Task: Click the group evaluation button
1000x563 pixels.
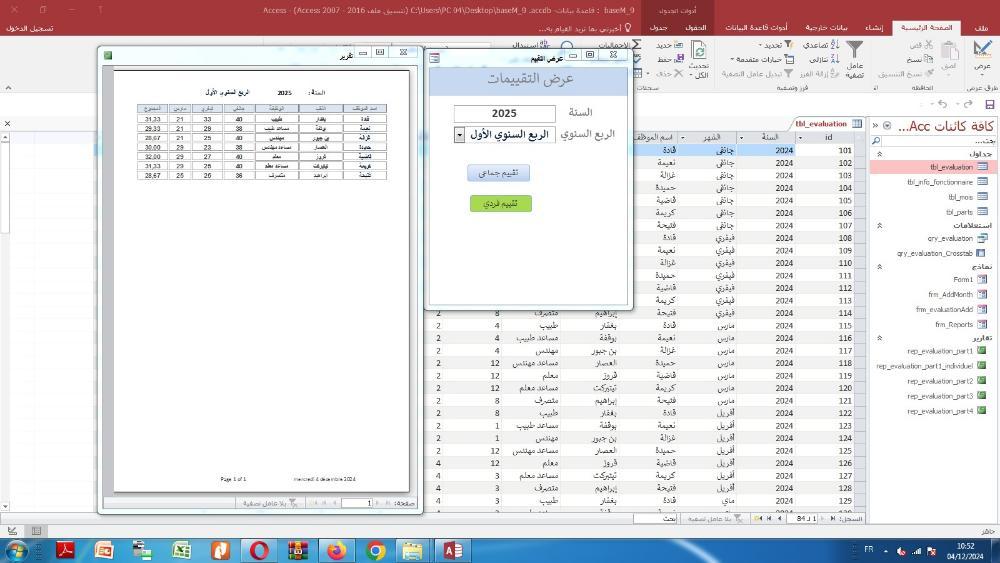Action: point(498,173)
